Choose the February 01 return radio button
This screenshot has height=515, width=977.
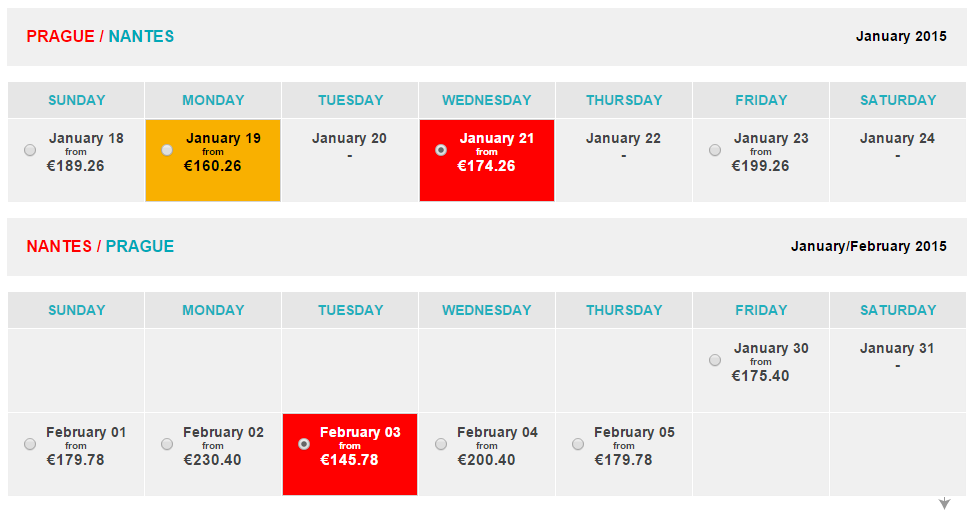[x=30, y=444]
